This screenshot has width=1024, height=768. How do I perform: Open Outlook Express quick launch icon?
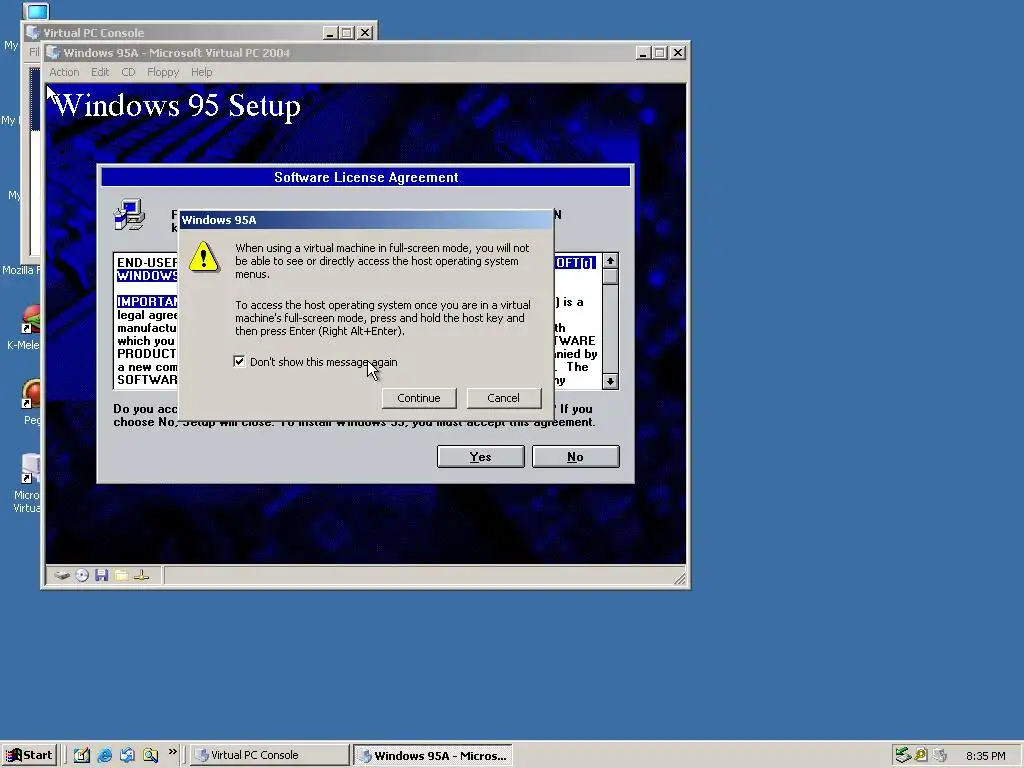click(x=127, y=755)
